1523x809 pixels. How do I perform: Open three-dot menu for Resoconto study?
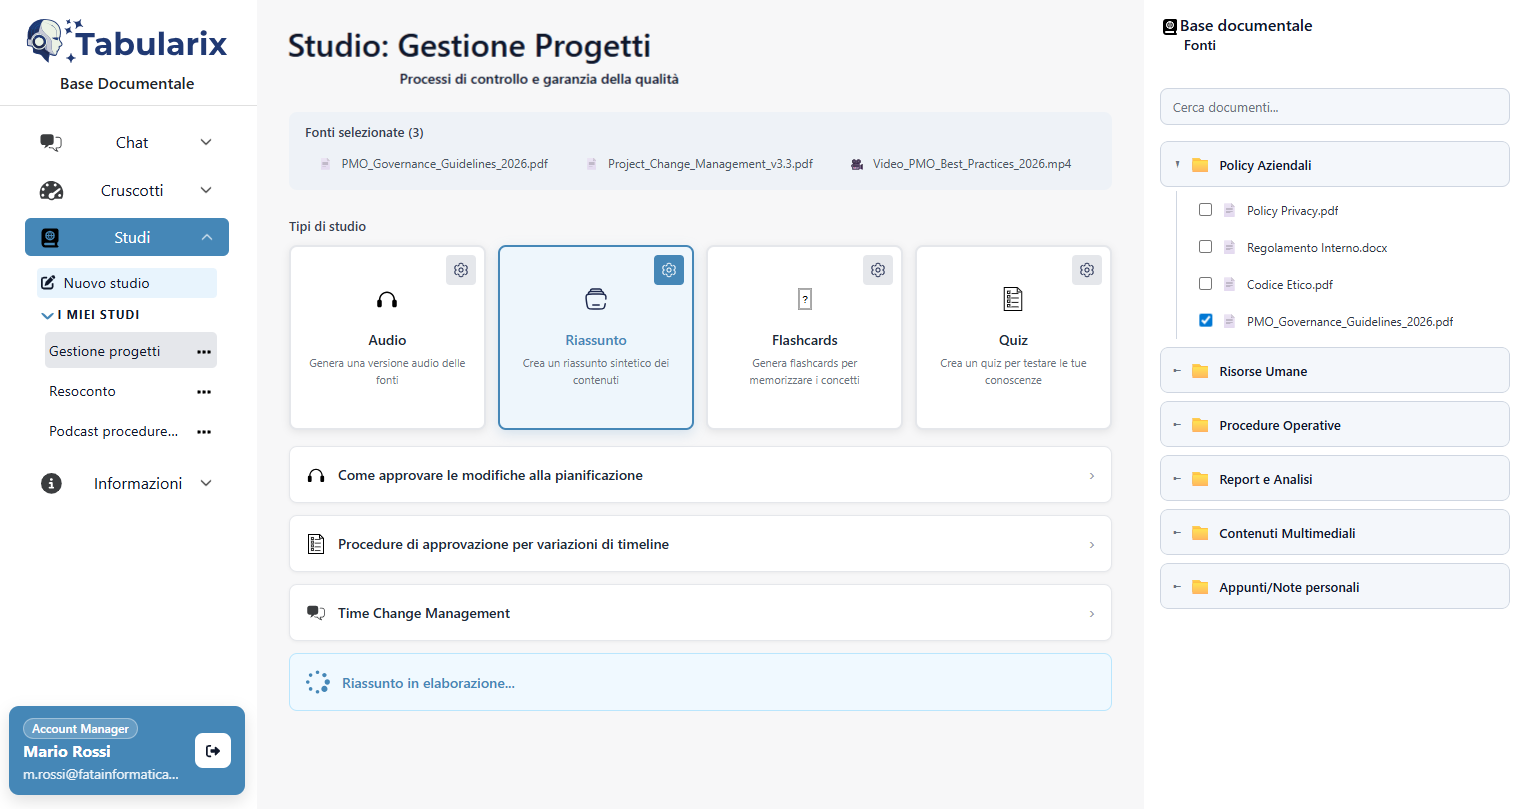[x=204, y=392]
